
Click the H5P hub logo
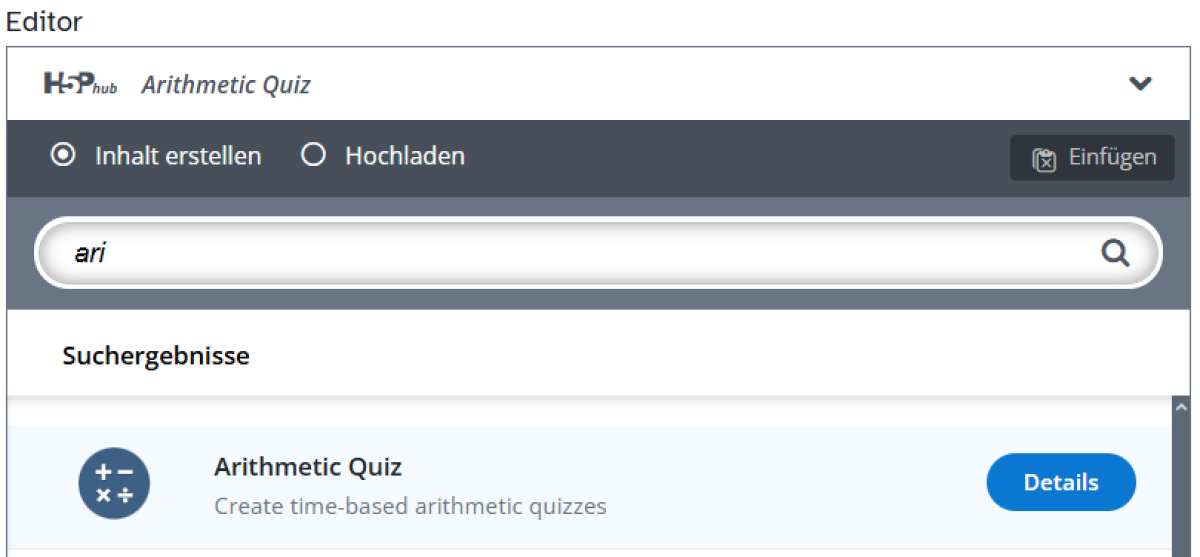pyautogui.click(x=80, y=84)
